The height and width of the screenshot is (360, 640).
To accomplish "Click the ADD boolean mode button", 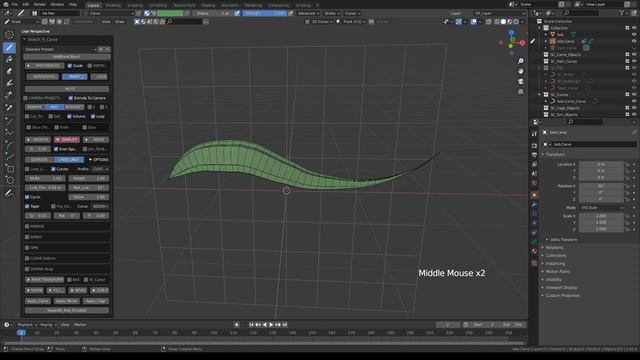I will (x=54, y=107).
